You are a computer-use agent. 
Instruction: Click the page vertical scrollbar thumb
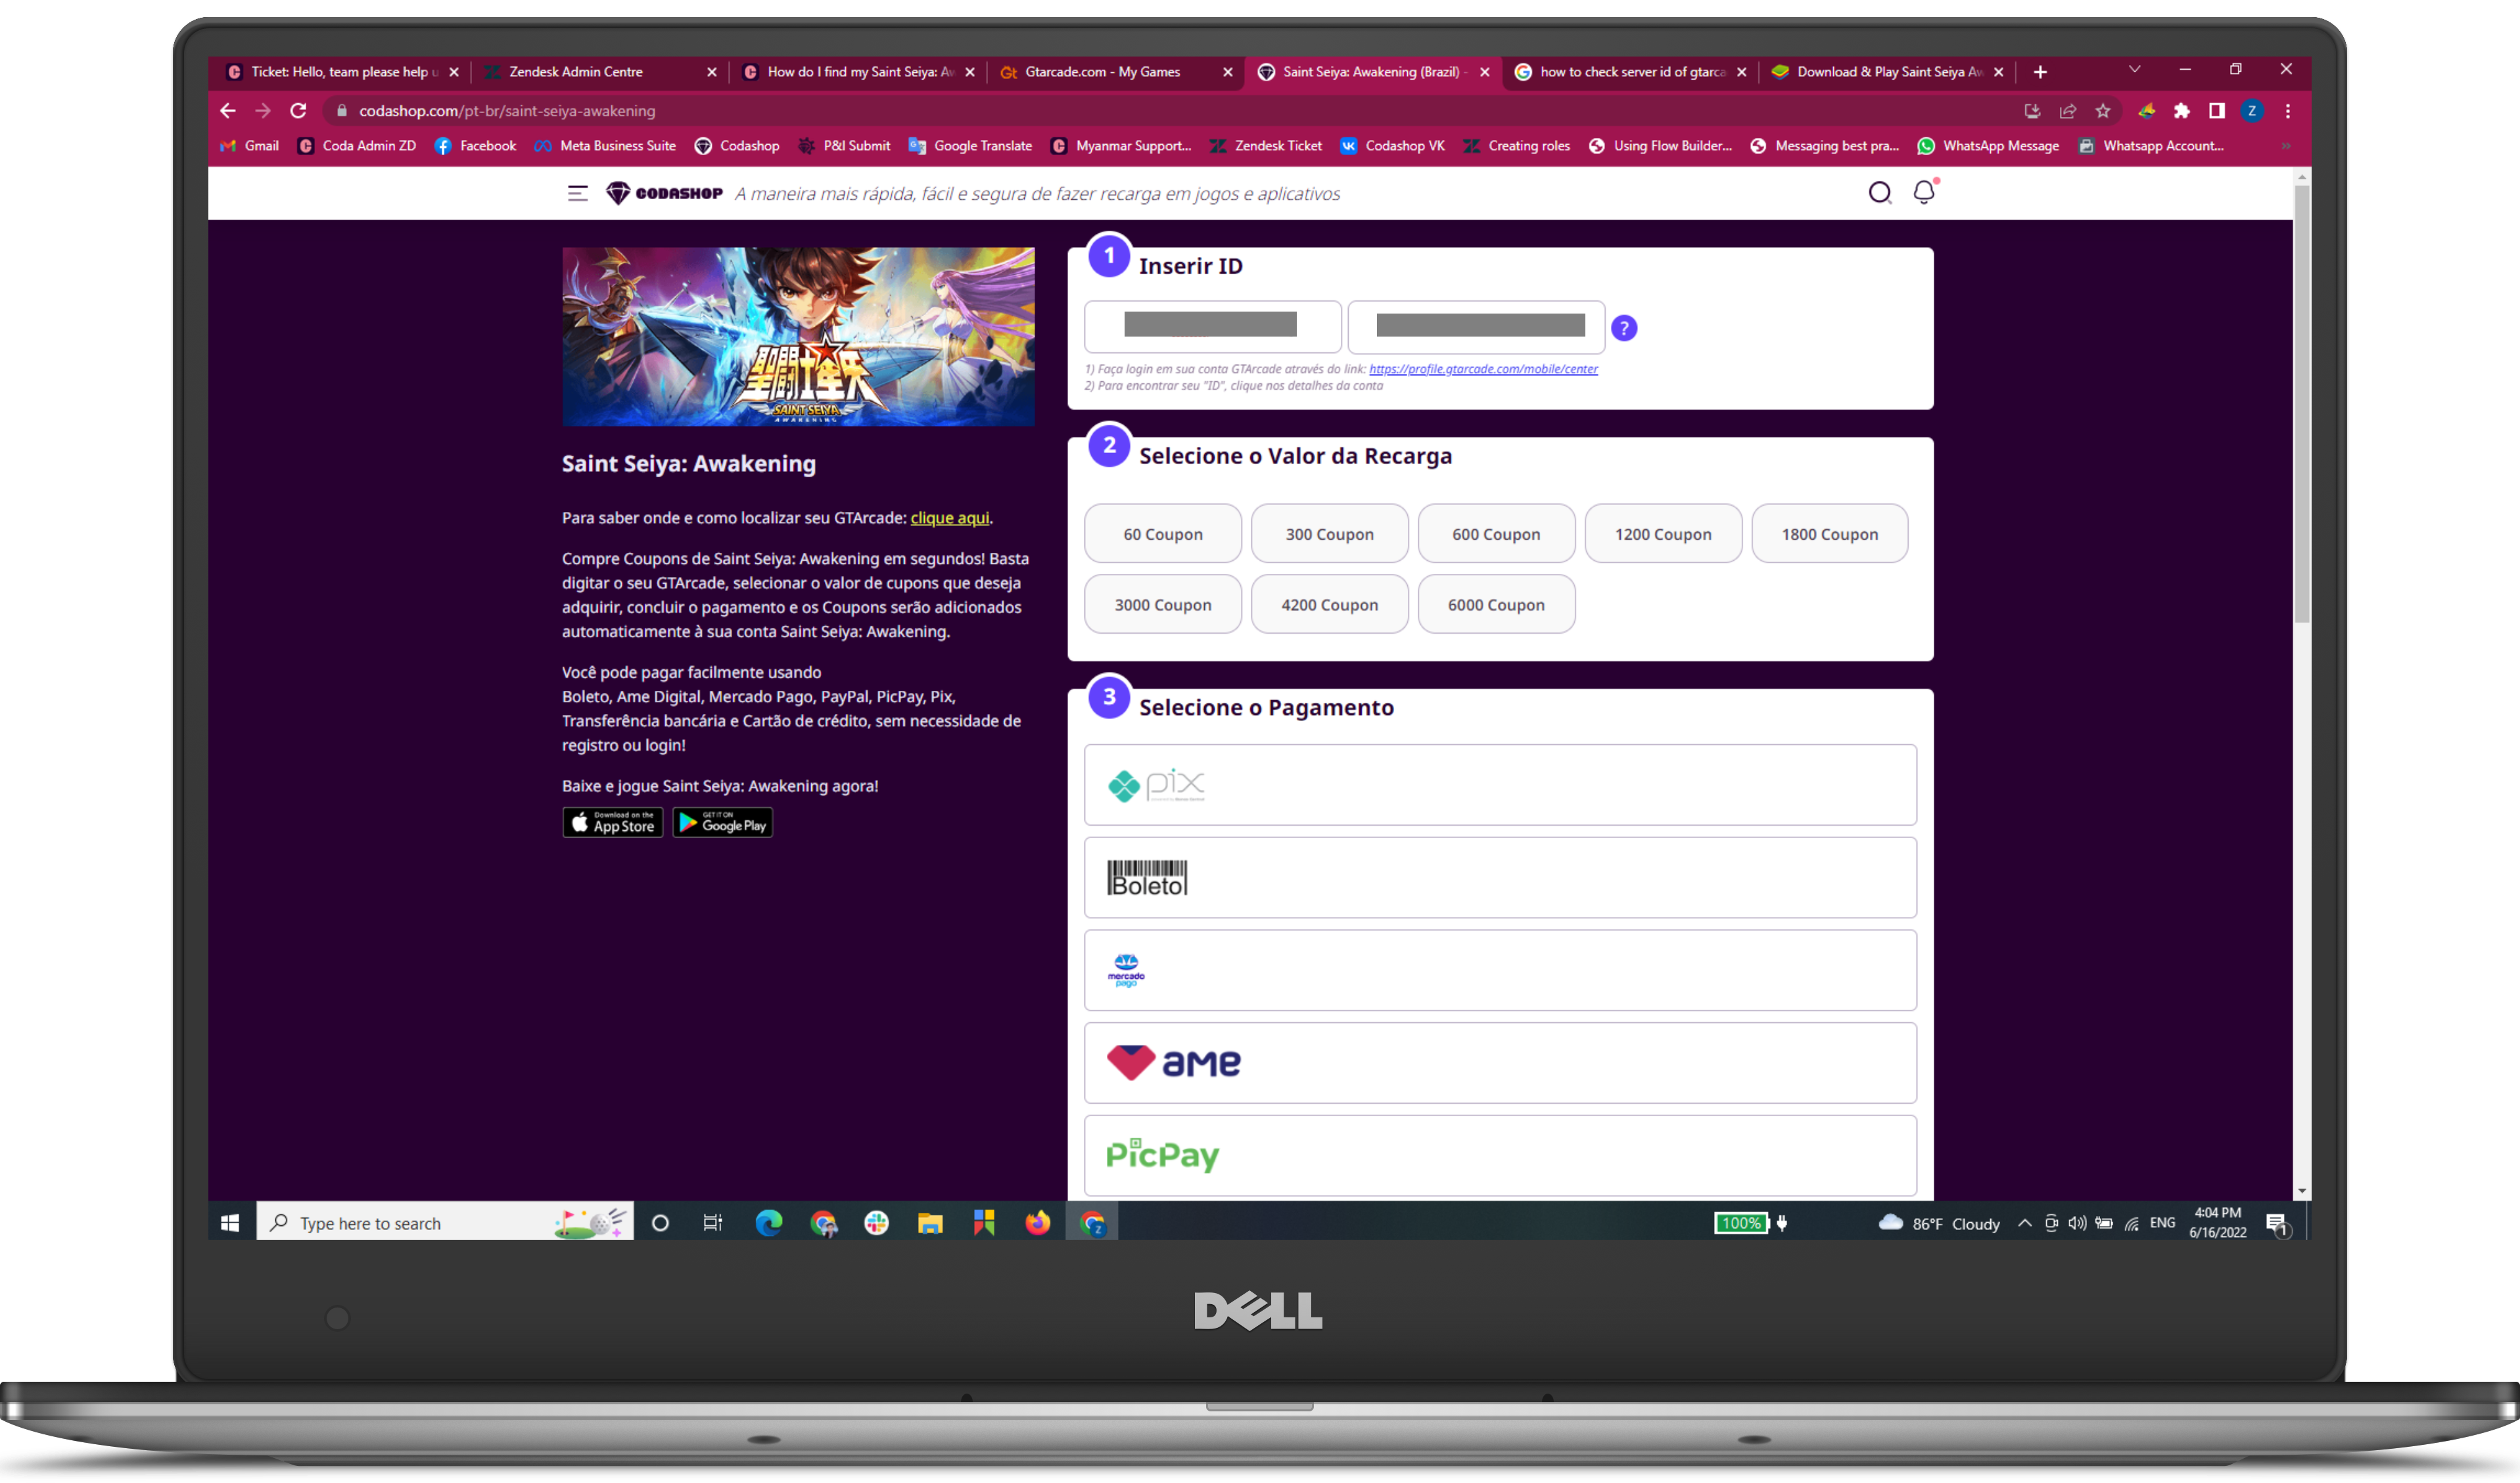pyautogui.click(x=2302, y=403)
